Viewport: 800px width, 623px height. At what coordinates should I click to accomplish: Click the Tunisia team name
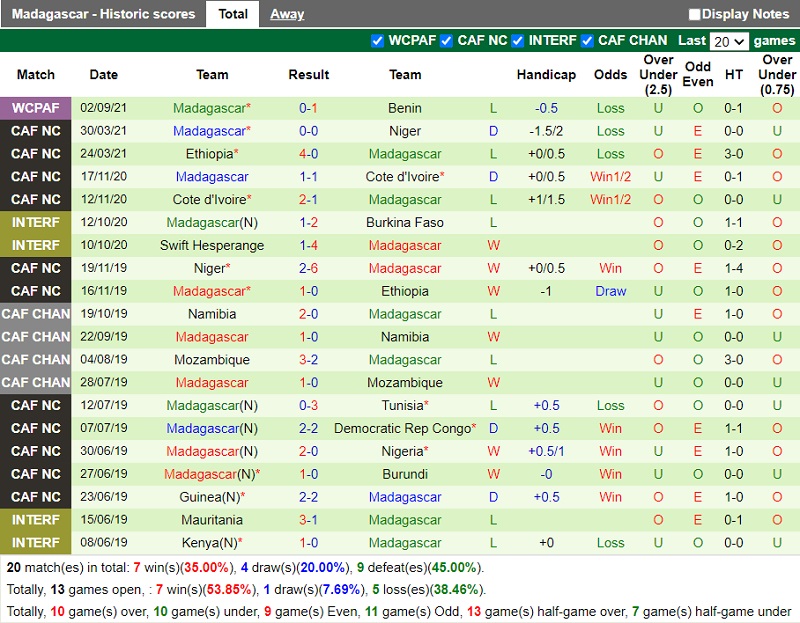click(403, 406)
